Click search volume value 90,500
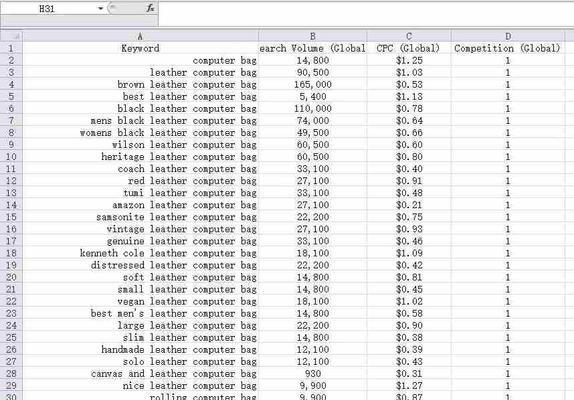The width and height of the screenshot is (574, 400). [312, 72]
